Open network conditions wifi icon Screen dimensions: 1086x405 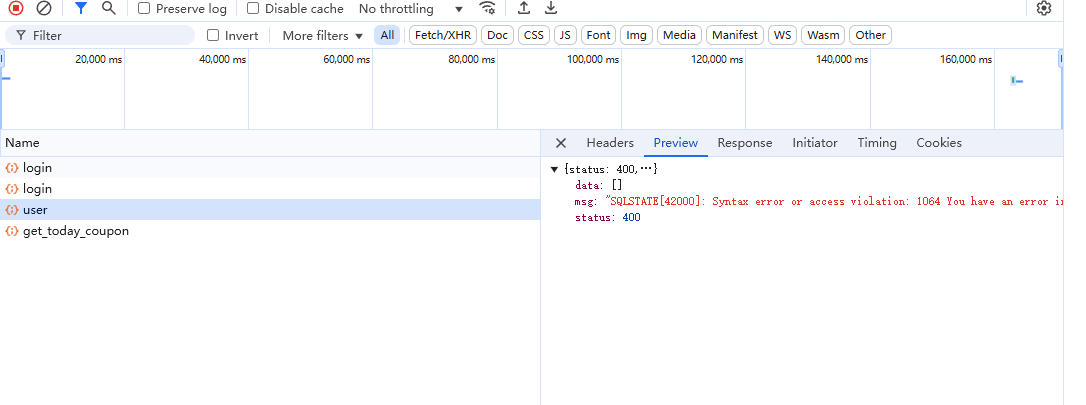point(487,8)
